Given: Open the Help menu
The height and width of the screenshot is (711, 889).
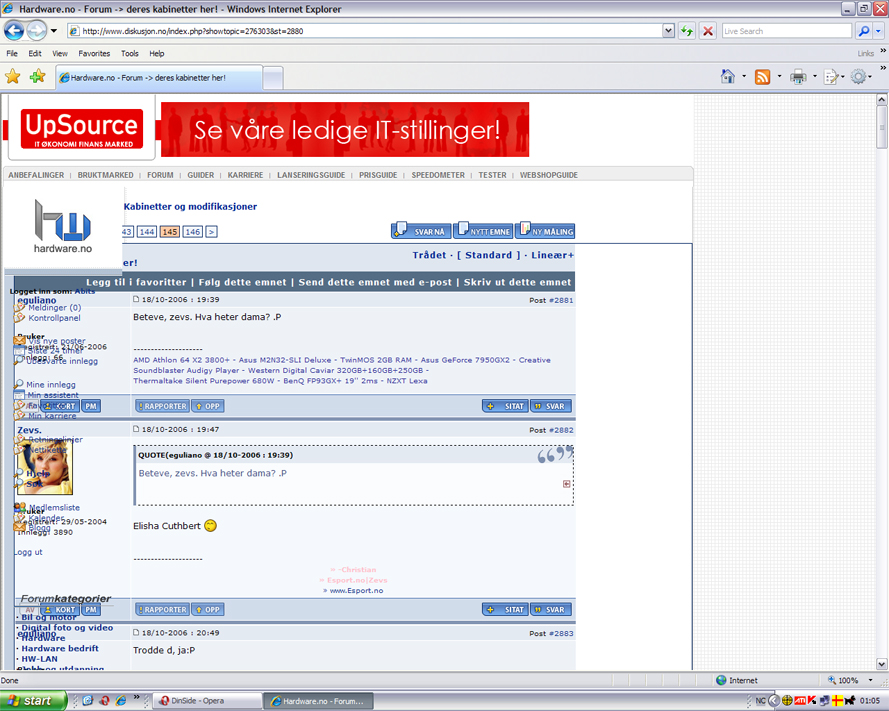Looking at the screenshot, I should pos(156,53).
